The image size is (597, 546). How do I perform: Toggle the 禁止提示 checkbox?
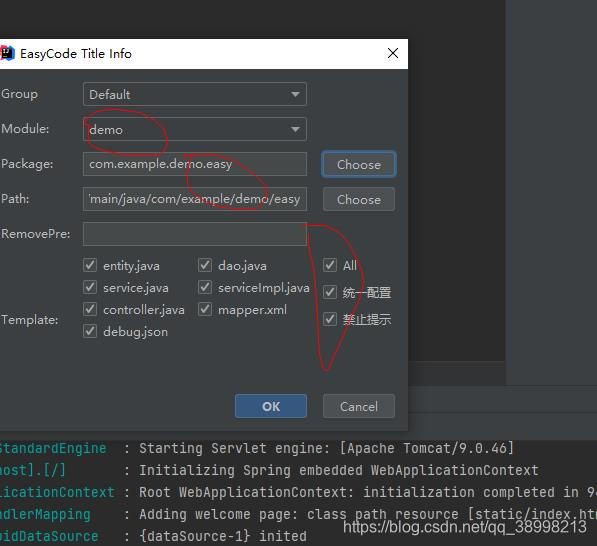[330, 319]
